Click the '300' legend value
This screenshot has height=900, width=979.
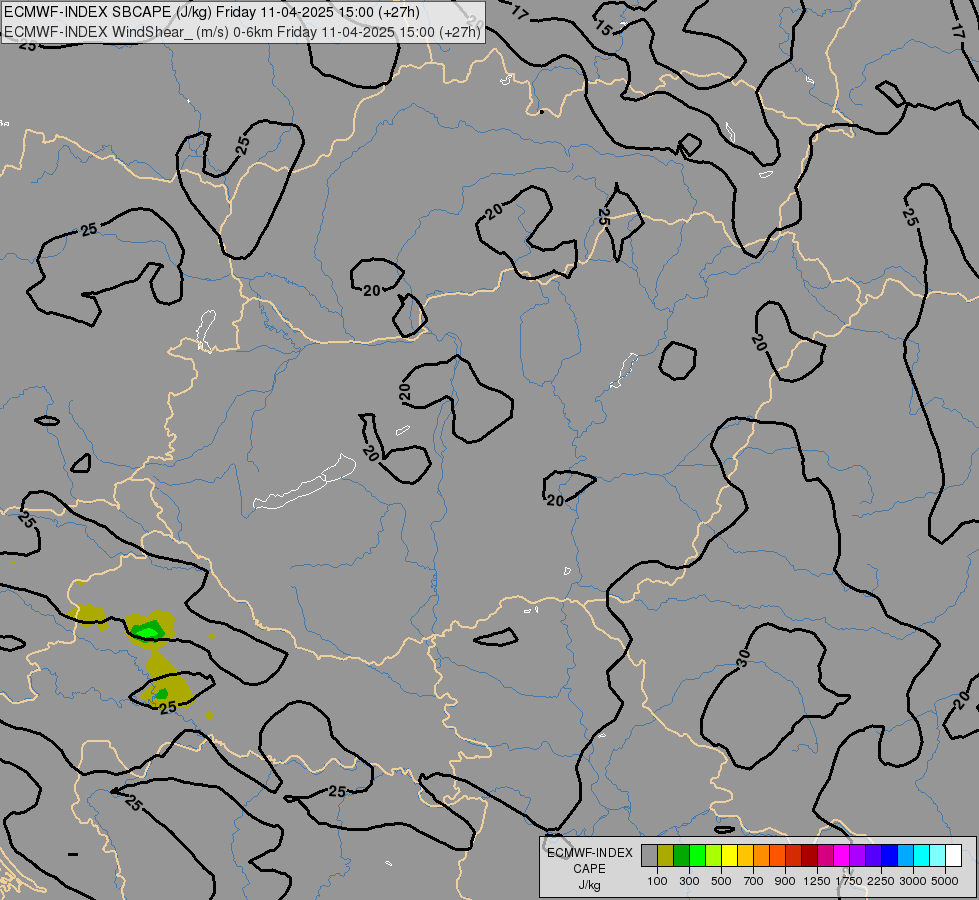point(689,881)
